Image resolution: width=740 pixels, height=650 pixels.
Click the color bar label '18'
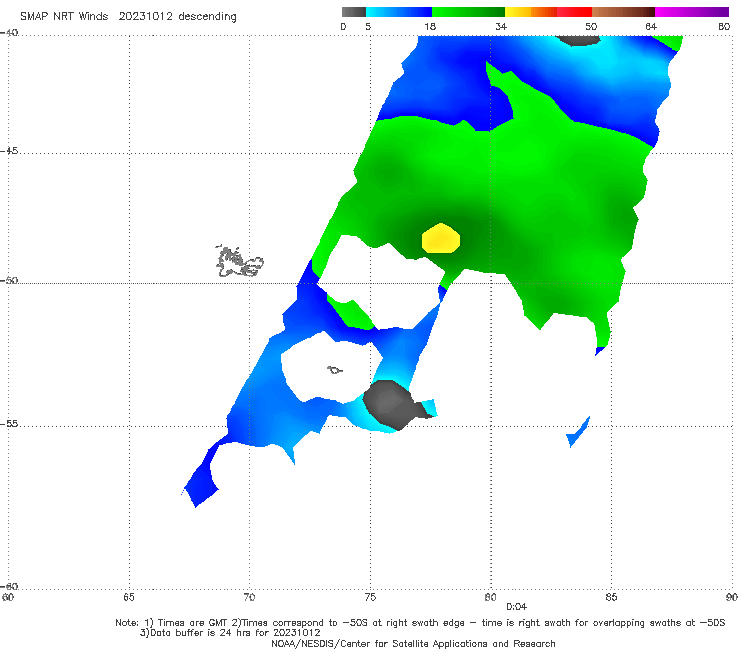tap(430, 26)
